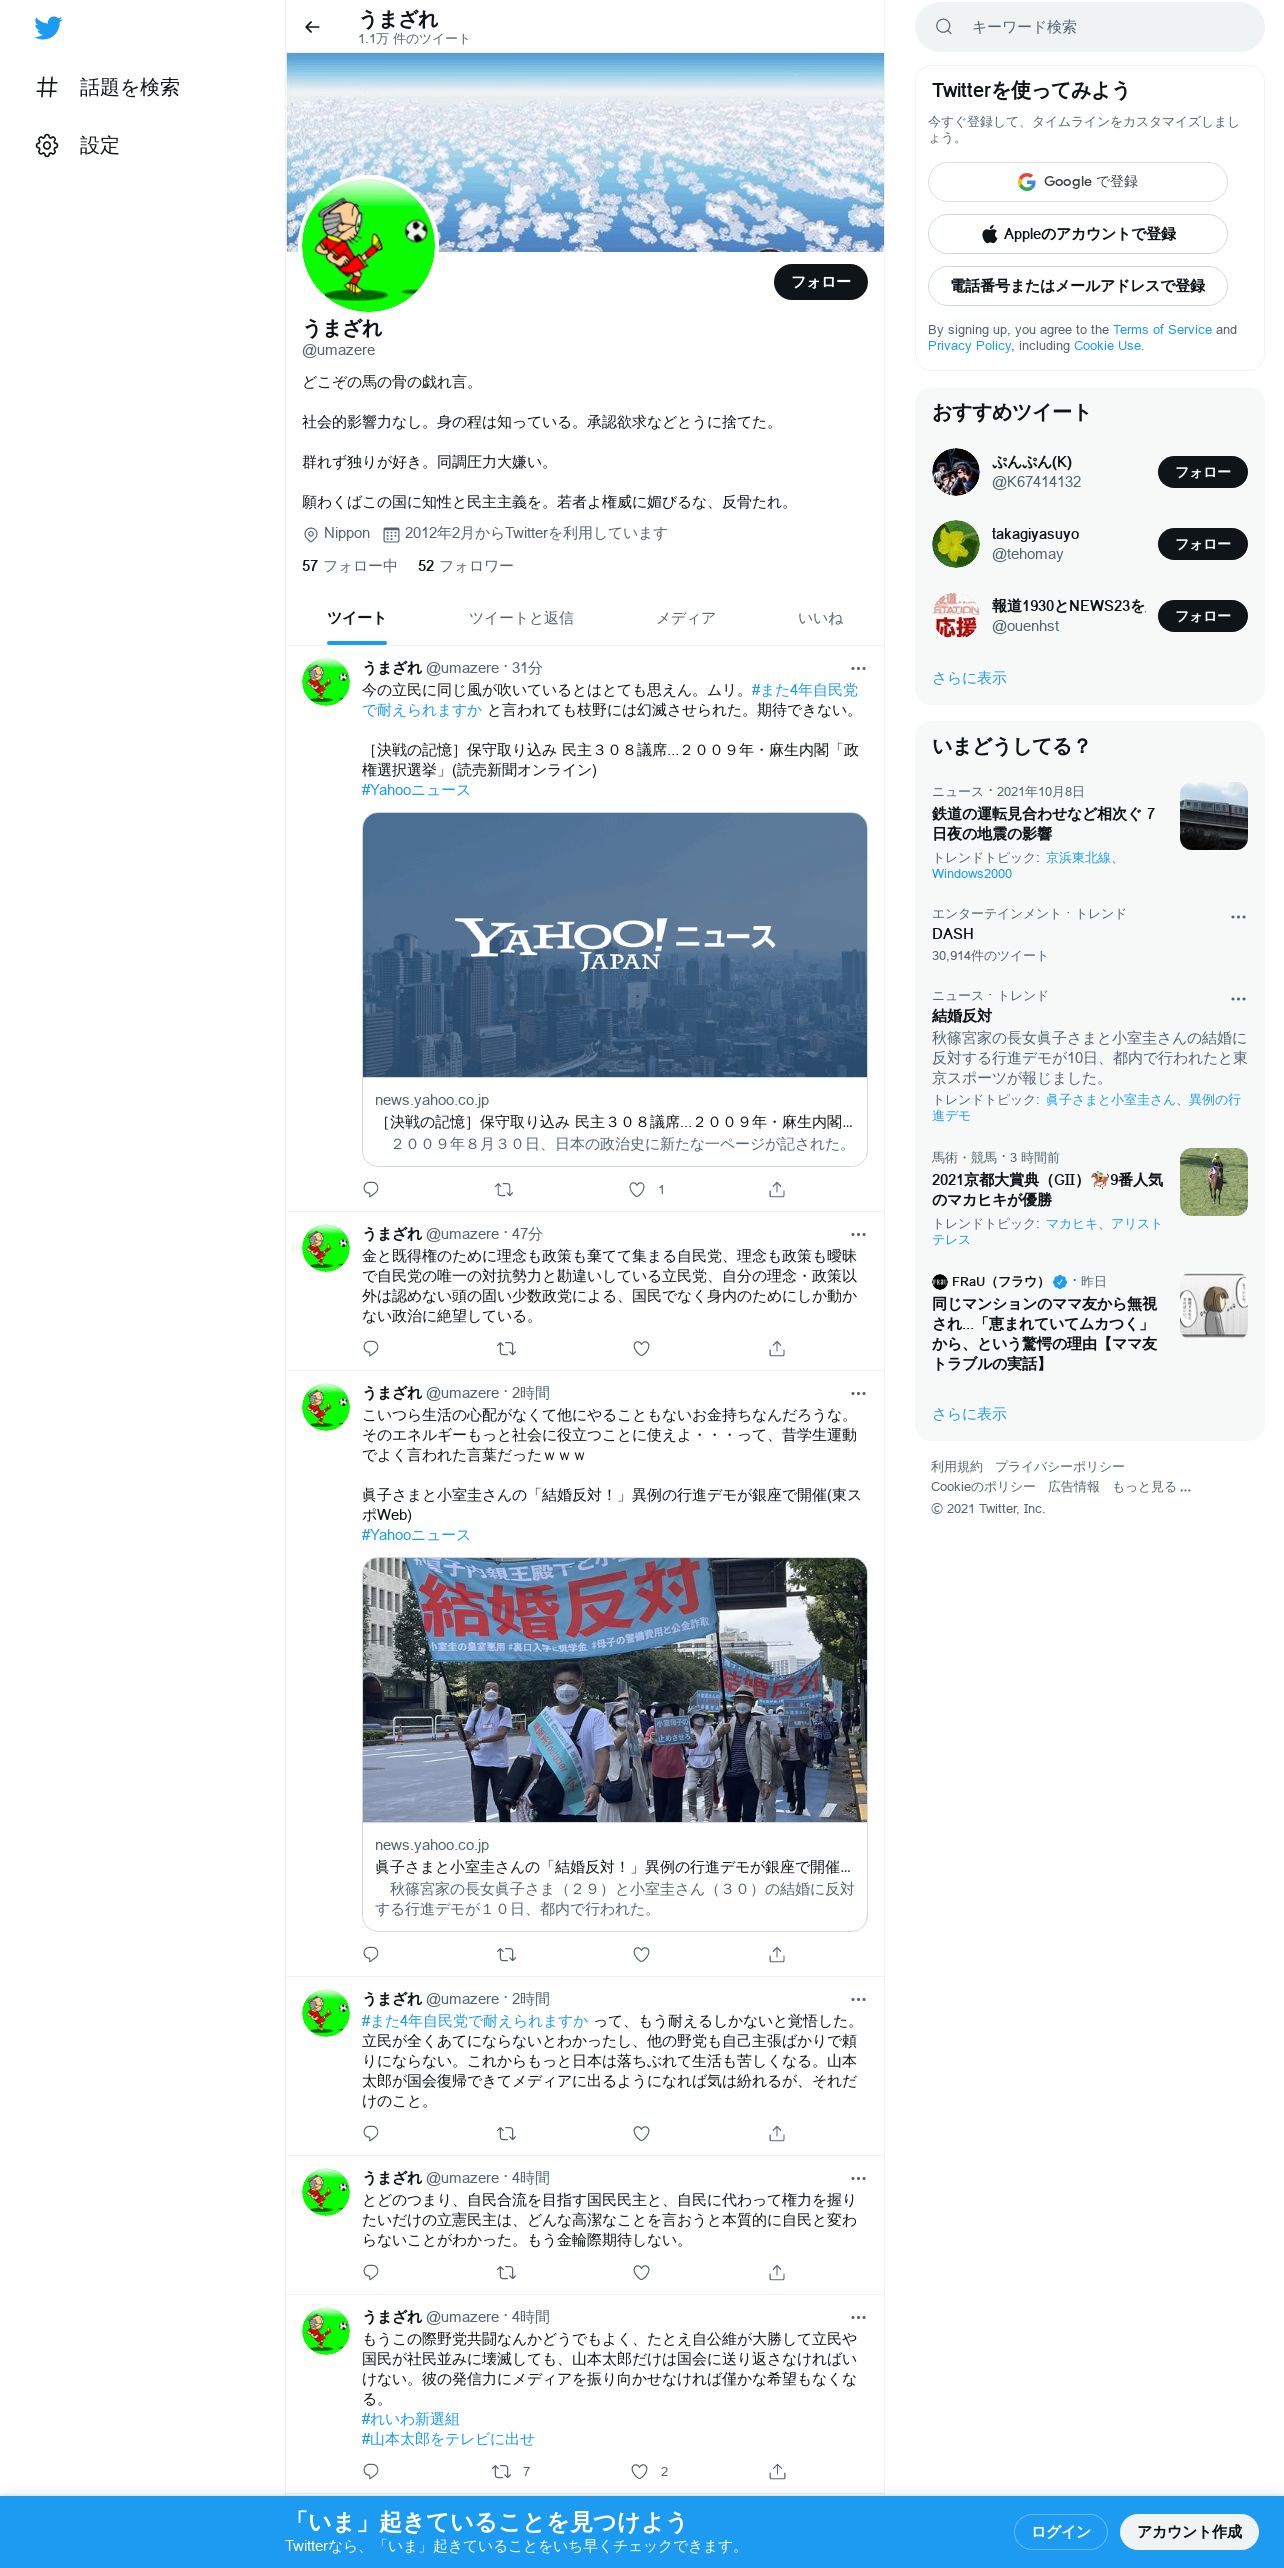Retweet the 31分 Yahoo news tweet

tap(504, 1189)
